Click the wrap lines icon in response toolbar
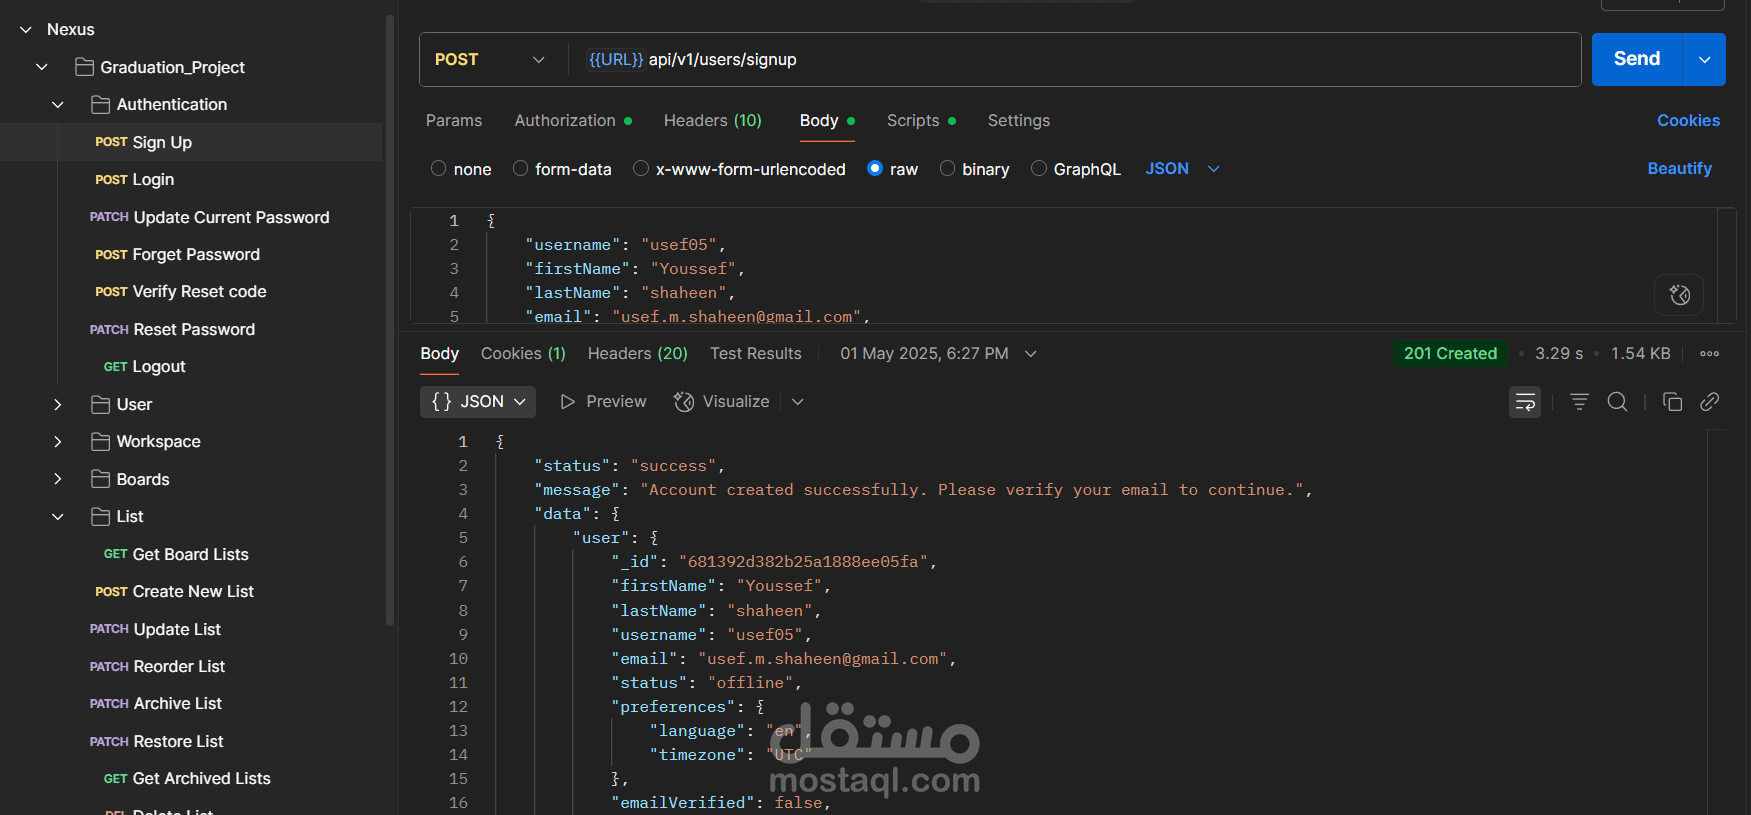1751x815 pixels. coord(1524,402)
